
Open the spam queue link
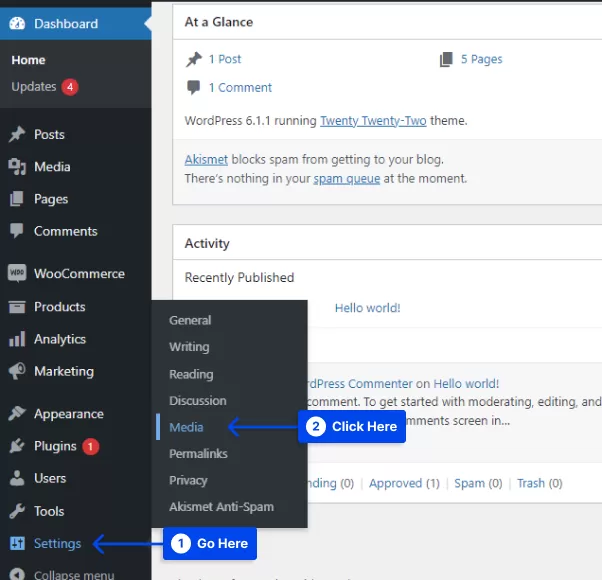[x=342, y=179]
